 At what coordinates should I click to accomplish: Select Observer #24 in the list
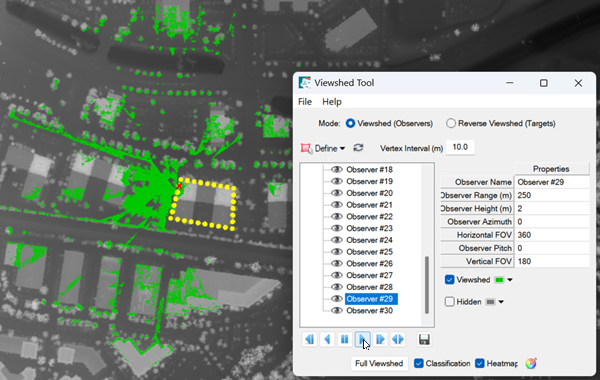(369, 240)
